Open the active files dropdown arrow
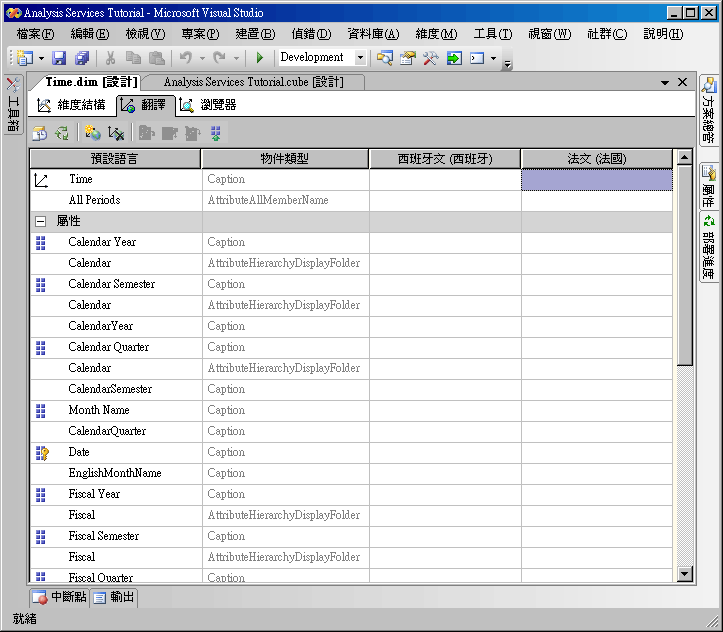 pos(664,83)
